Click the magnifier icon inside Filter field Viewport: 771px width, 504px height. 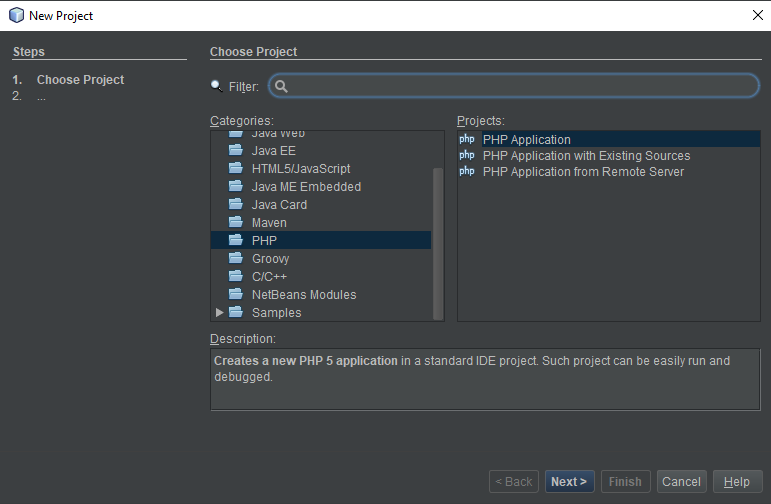click(x=281, y=87)
